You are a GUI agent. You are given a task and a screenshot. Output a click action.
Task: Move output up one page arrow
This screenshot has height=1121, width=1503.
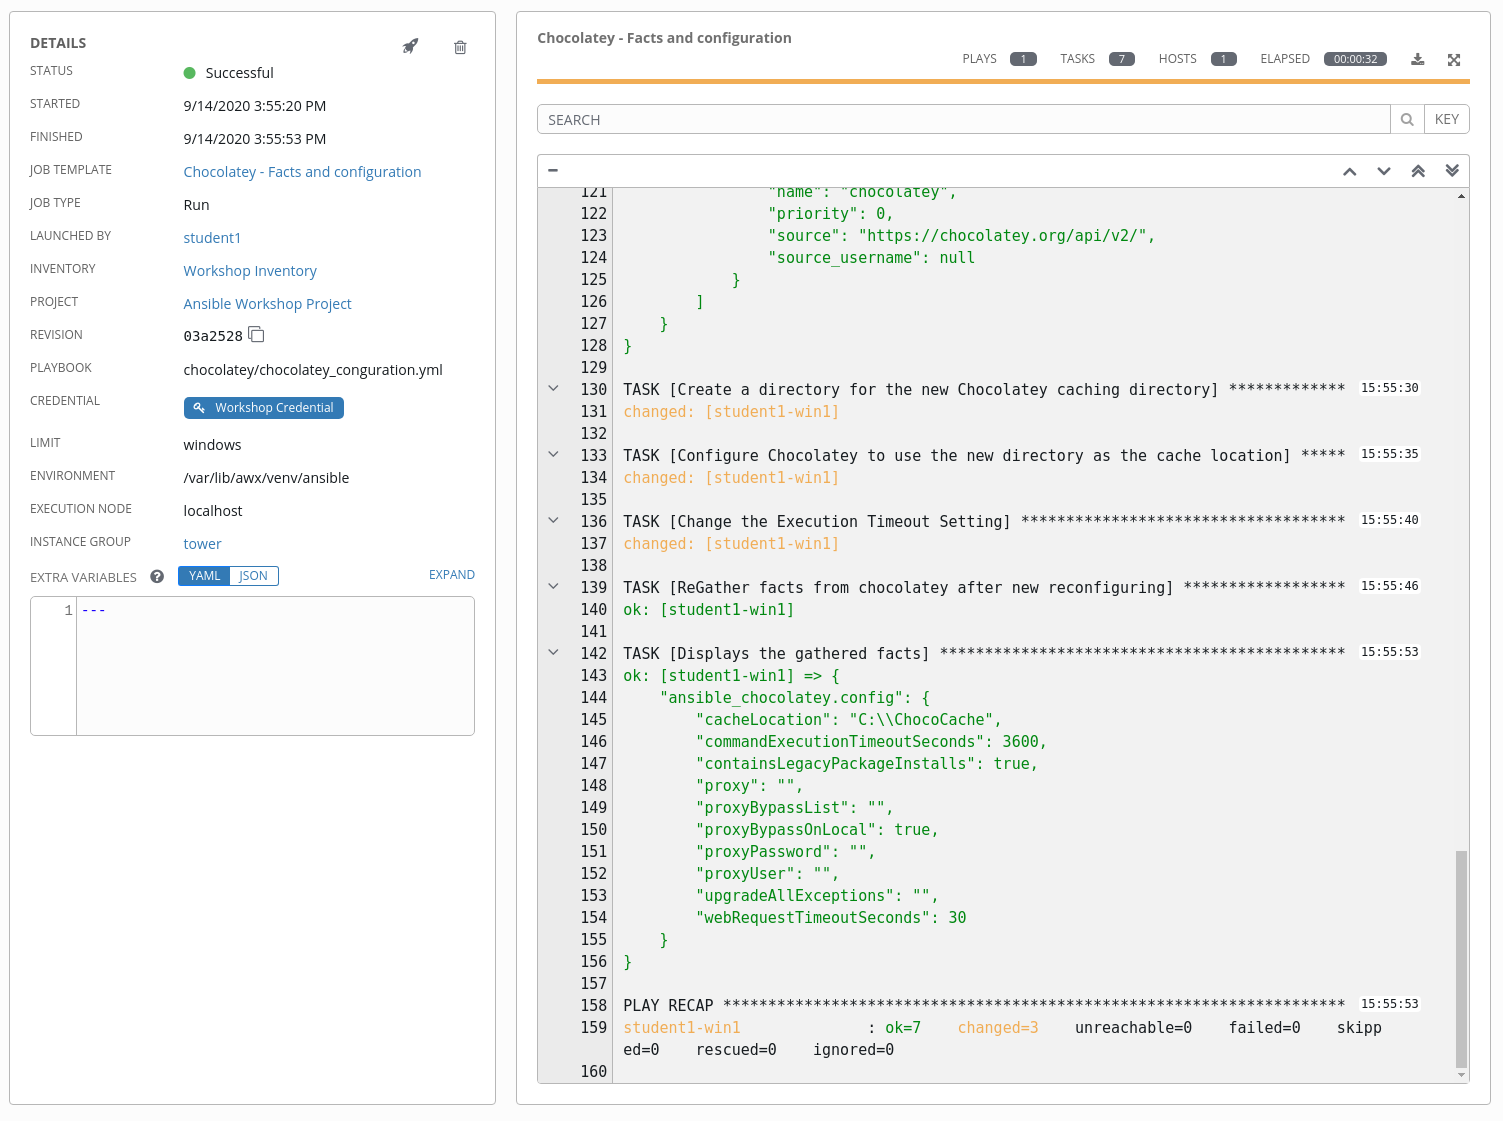pyautogui.click(x=1349, y=171)
